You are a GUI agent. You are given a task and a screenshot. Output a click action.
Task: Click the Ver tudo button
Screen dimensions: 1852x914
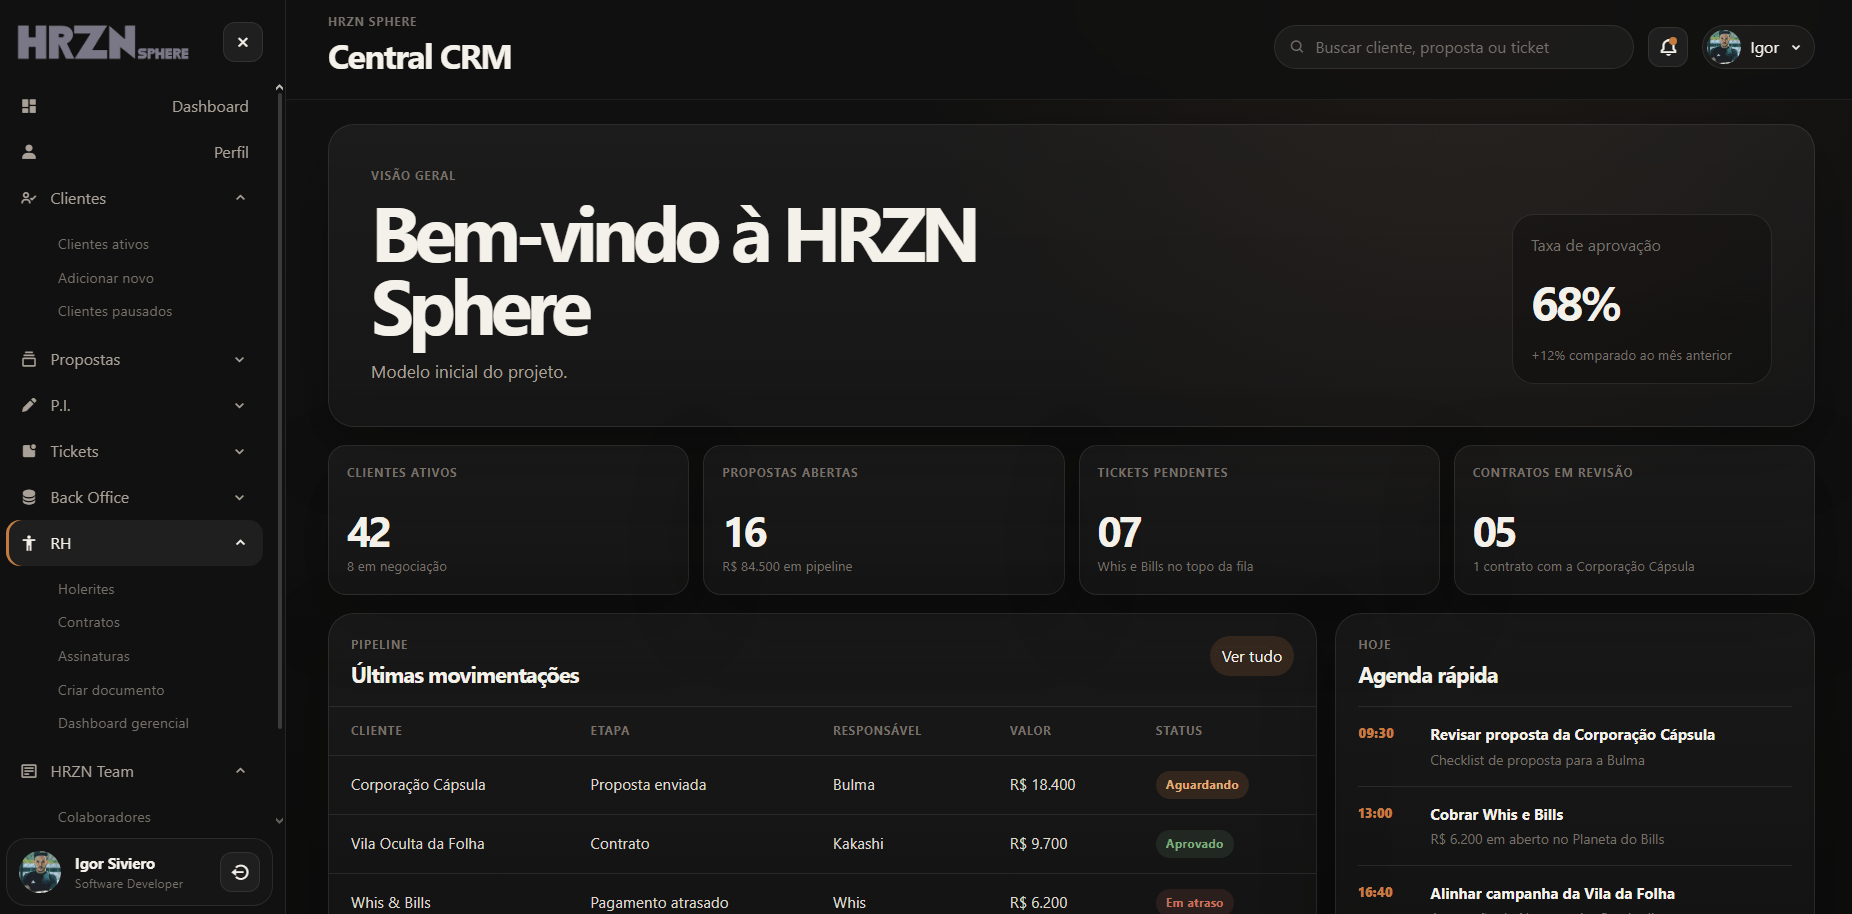1252,656
